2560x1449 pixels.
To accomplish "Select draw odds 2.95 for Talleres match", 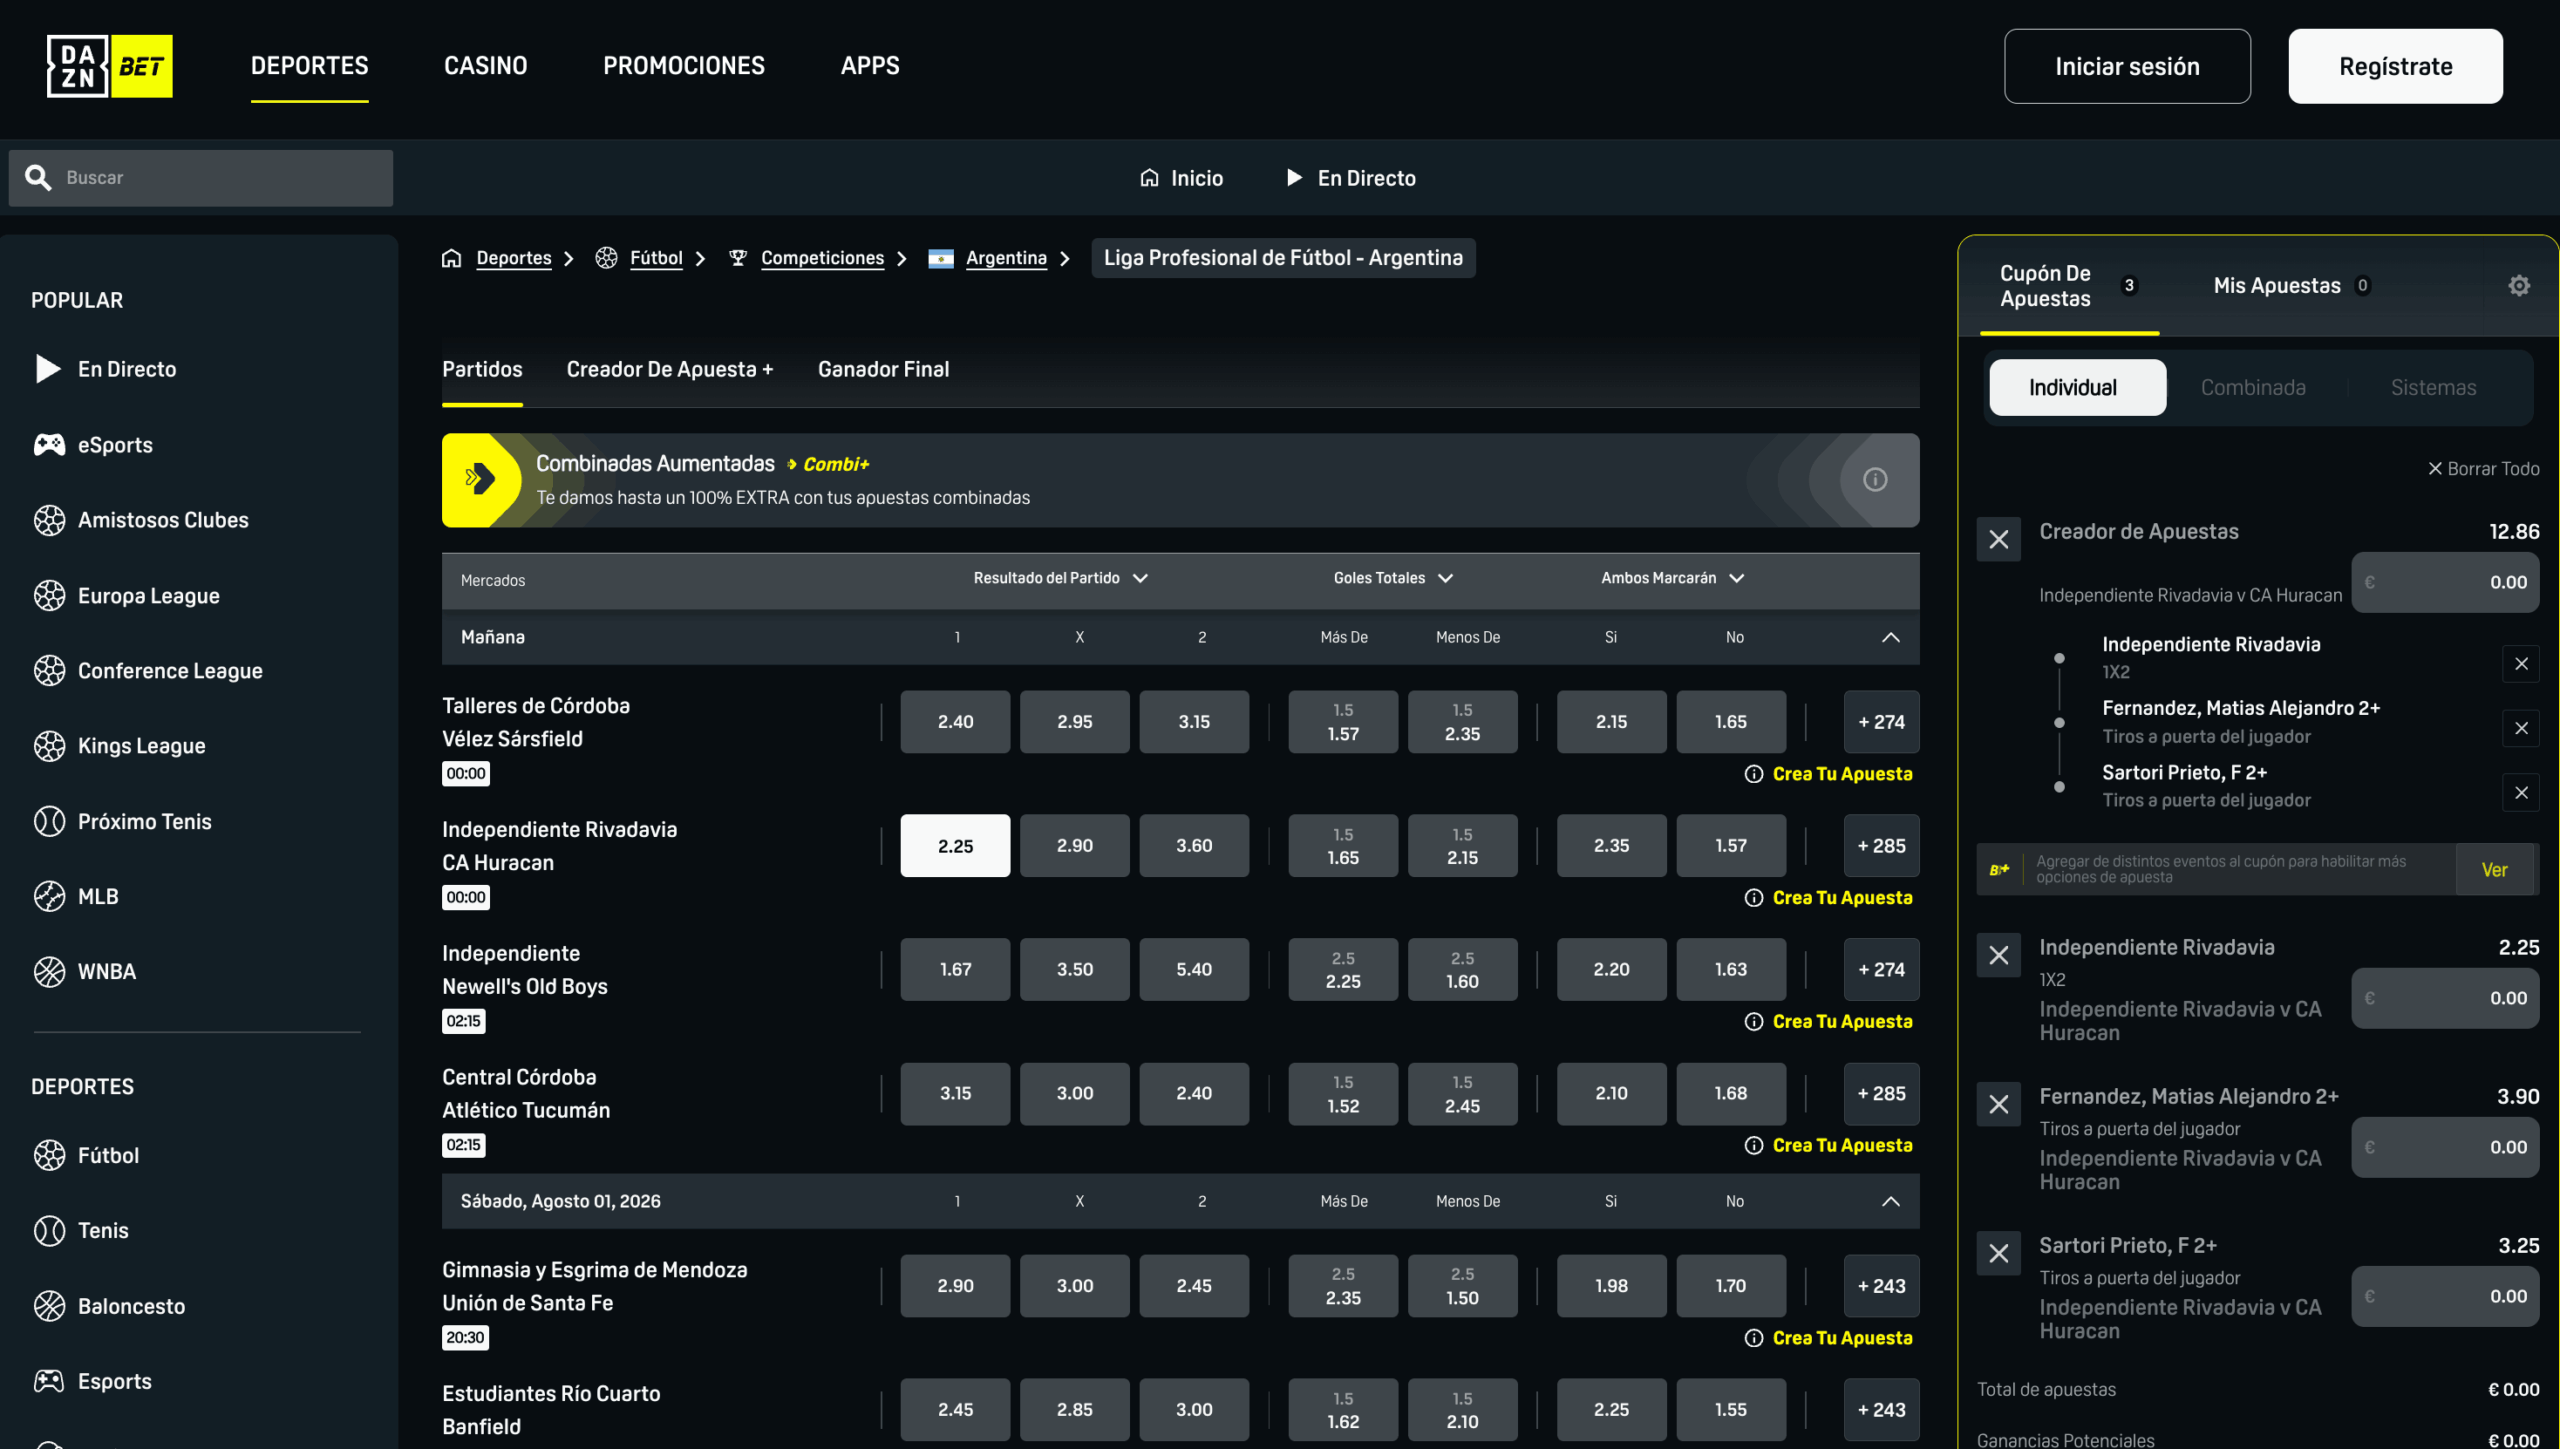I will (x=1075, y=722).
